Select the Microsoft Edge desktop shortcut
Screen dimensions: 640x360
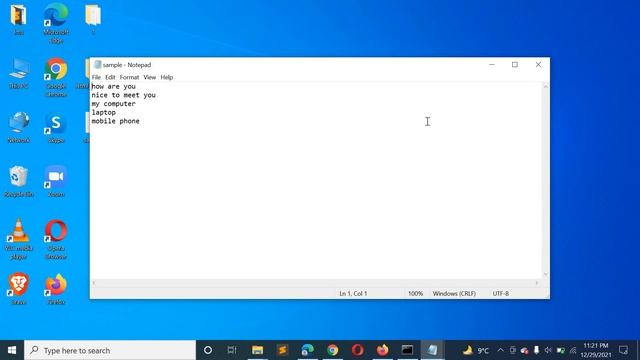[56, 24]
